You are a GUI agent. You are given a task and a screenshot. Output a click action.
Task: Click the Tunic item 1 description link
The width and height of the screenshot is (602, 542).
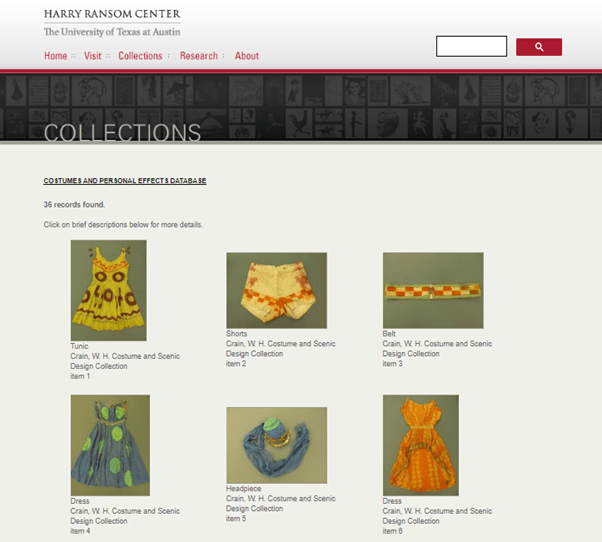(x=125, y=361)
